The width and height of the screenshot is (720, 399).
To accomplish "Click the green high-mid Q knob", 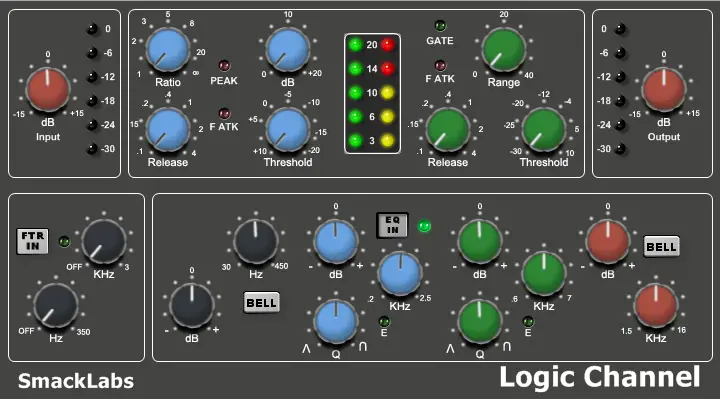I will (480, 322).
